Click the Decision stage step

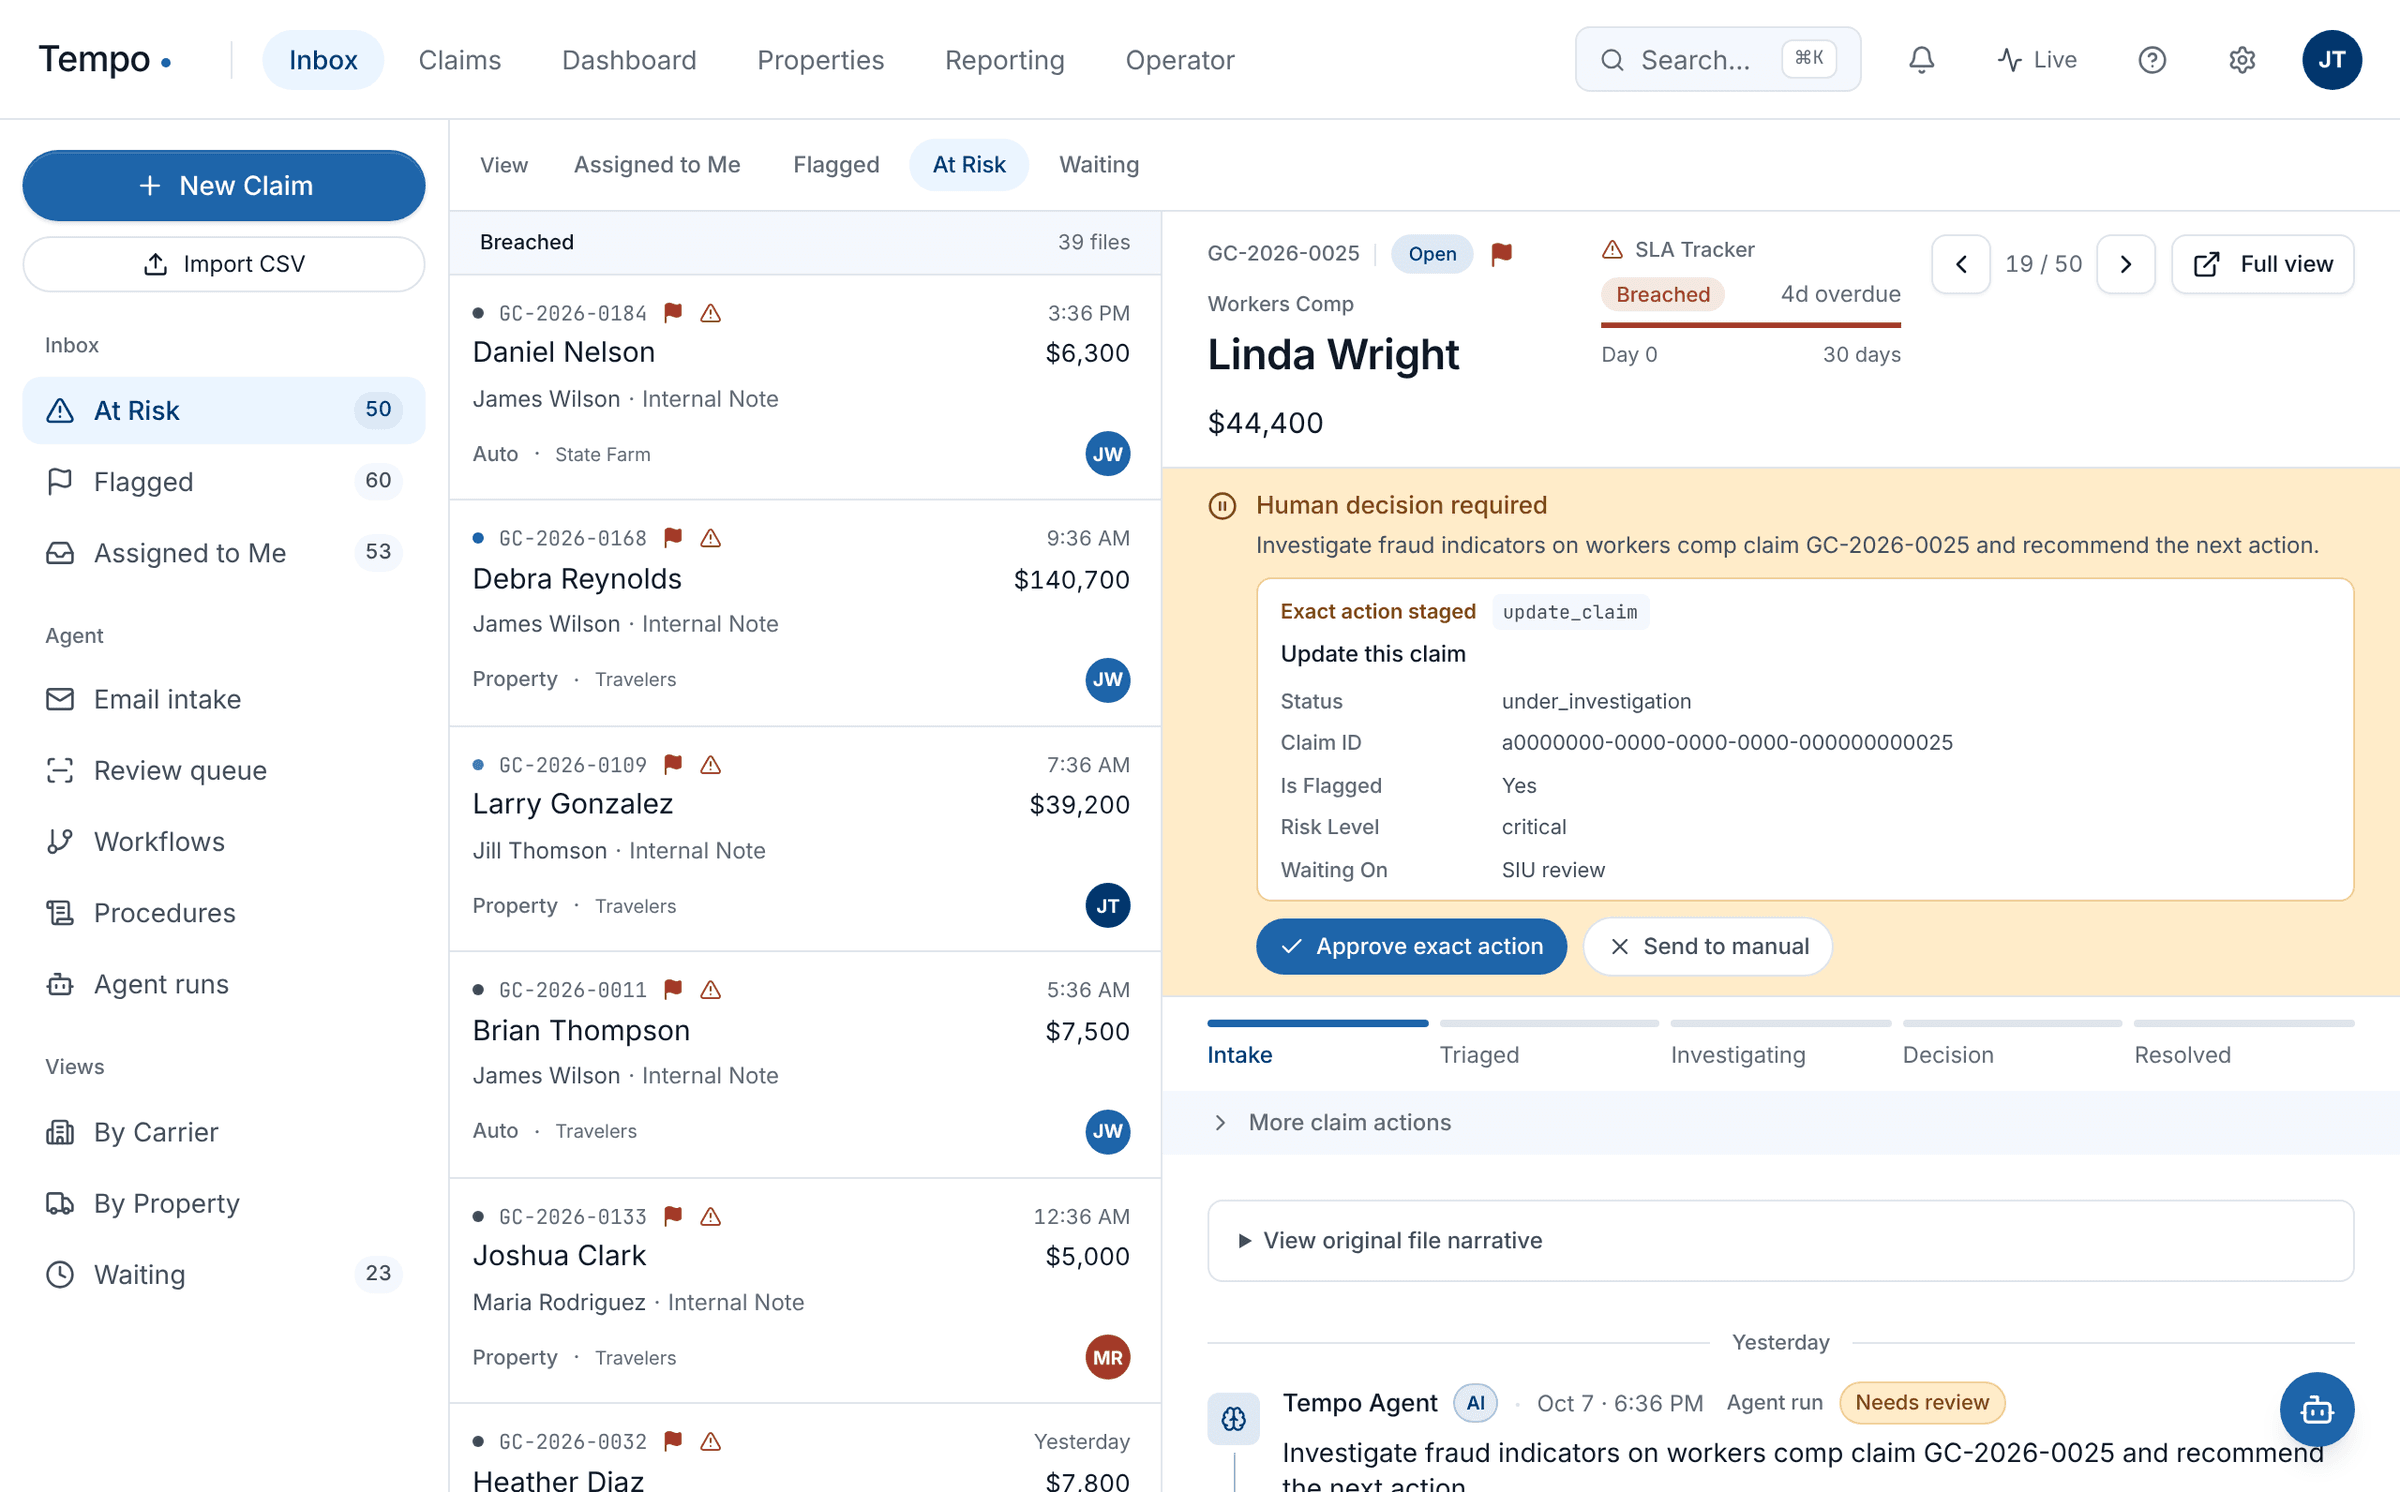[2012, 1044]
